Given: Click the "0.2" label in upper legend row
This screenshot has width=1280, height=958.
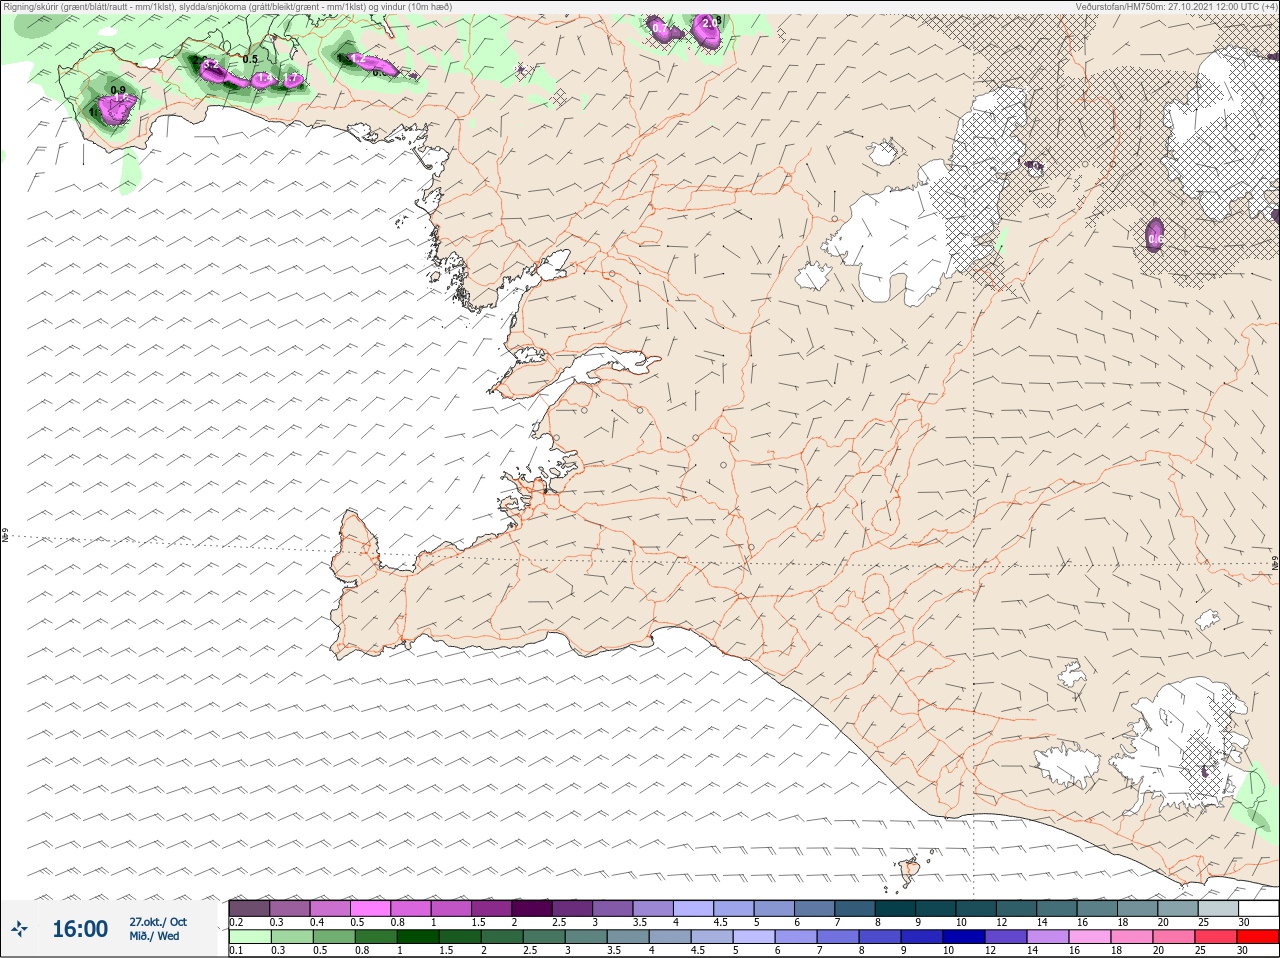Looking at the screenshot, I should [236, 922].
